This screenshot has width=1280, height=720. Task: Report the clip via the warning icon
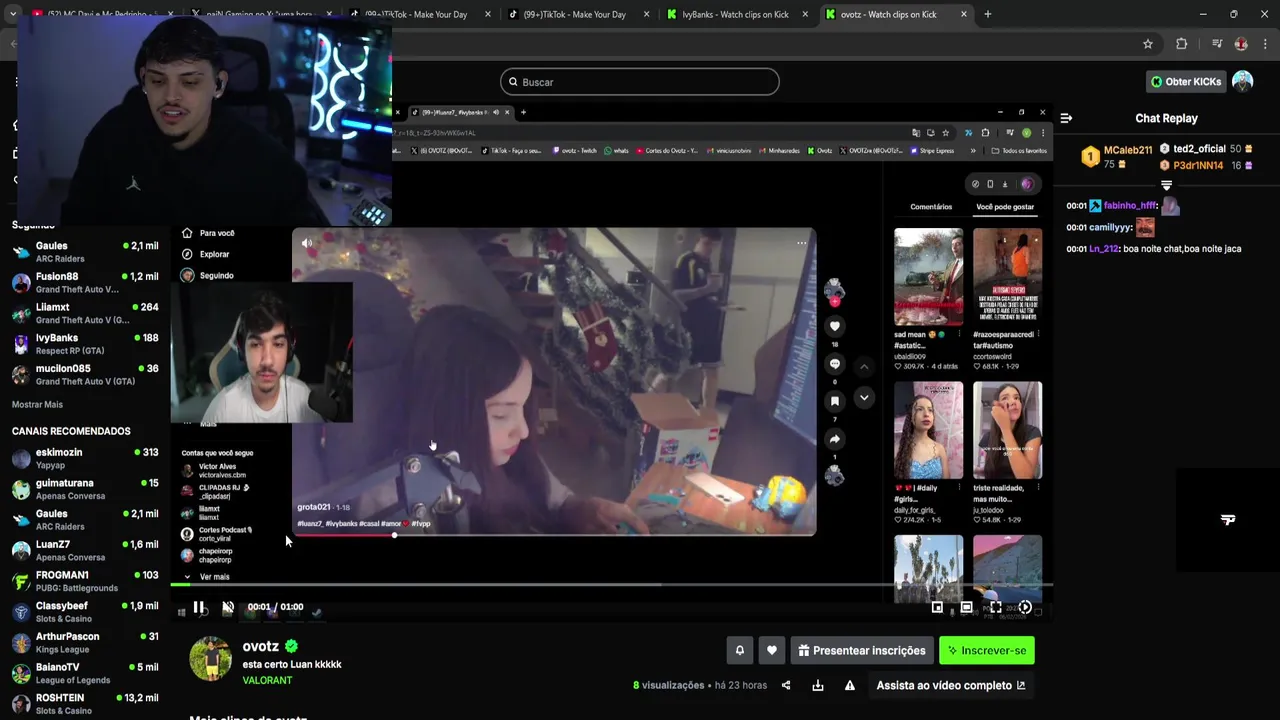point(850,685)
